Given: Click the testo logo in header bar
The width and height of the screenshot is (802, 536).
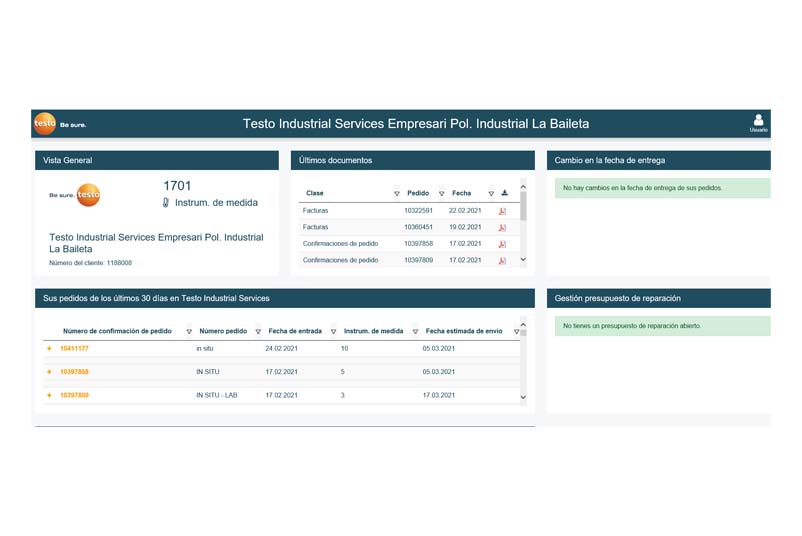Looking at the screenshot, I should click(45, 123).
